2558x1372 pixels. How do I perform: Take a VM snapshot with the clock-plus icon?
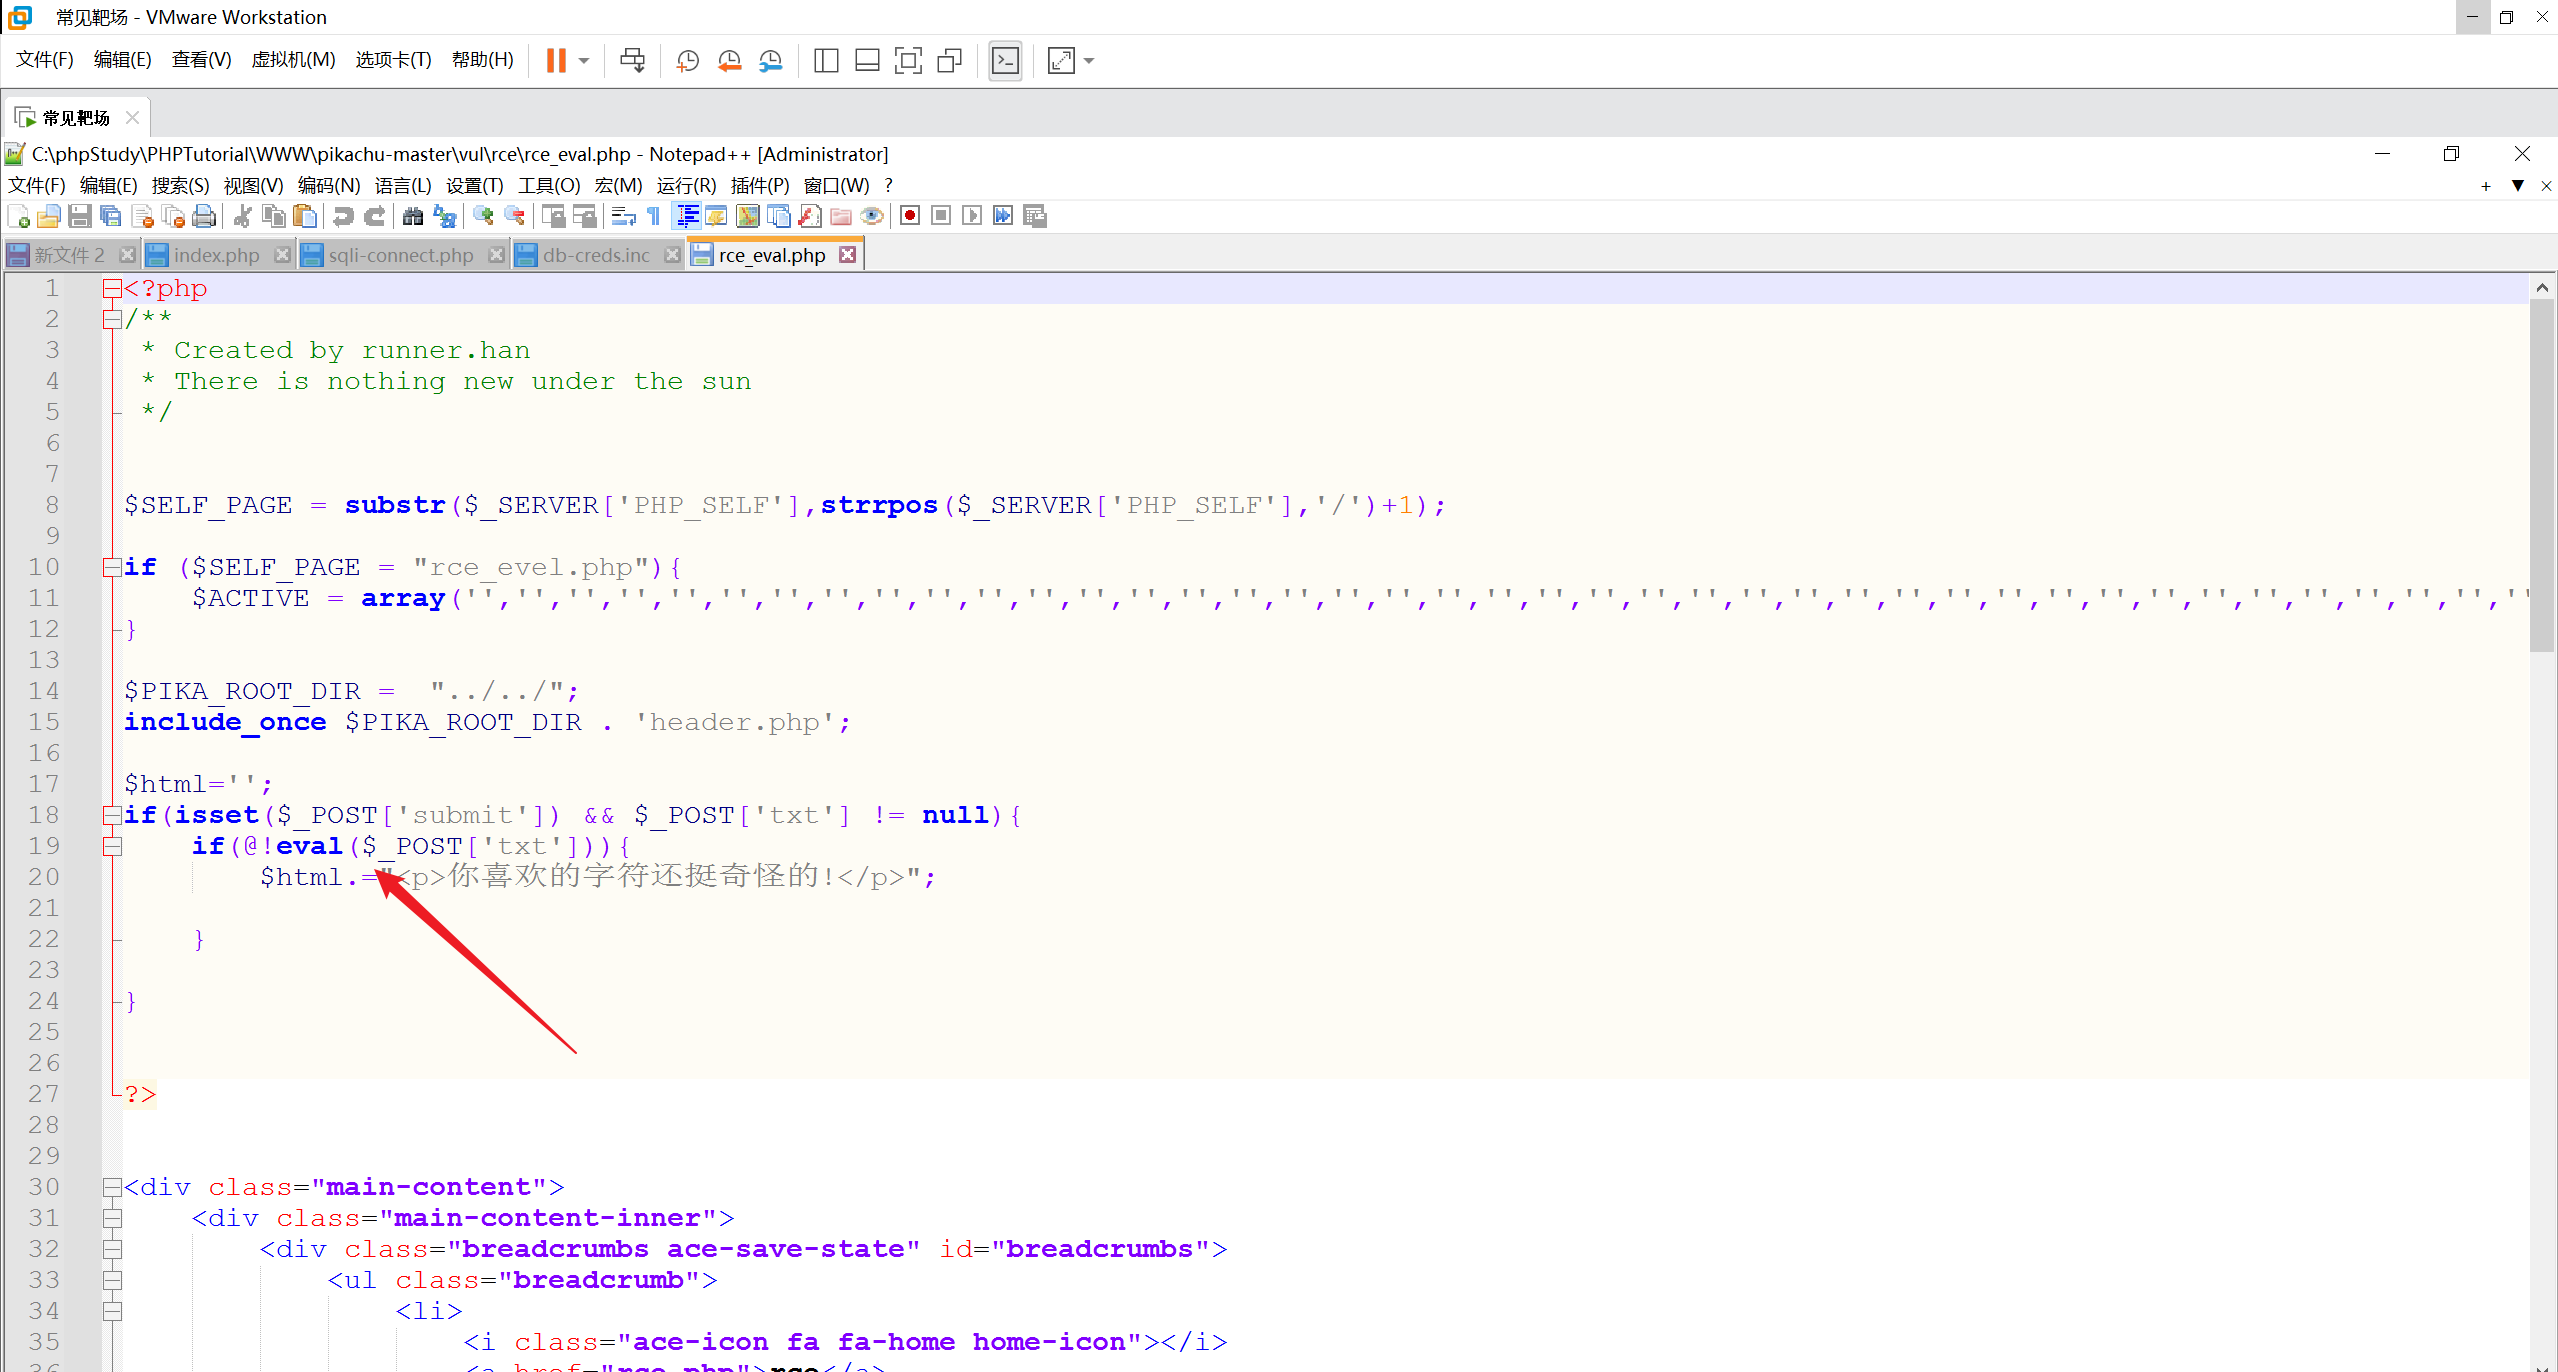[687, 60]
